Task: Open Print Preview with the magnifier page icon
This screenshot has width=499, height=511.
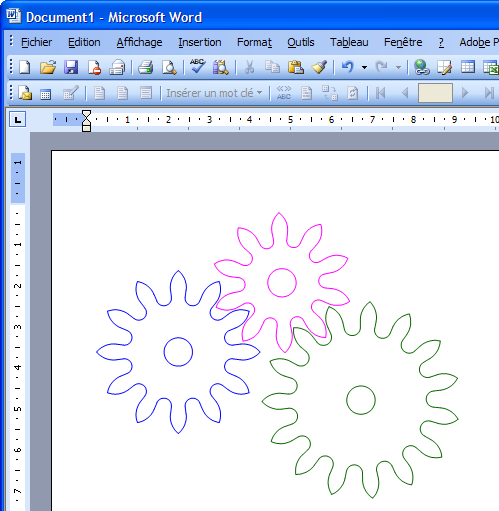Action: pyautogui.click(x=169, y=67)
